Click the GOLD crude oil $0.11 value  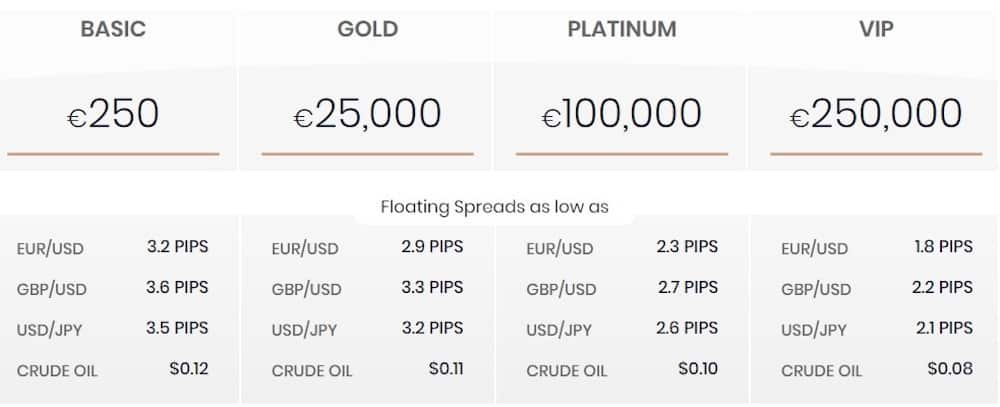pos(446,369)
